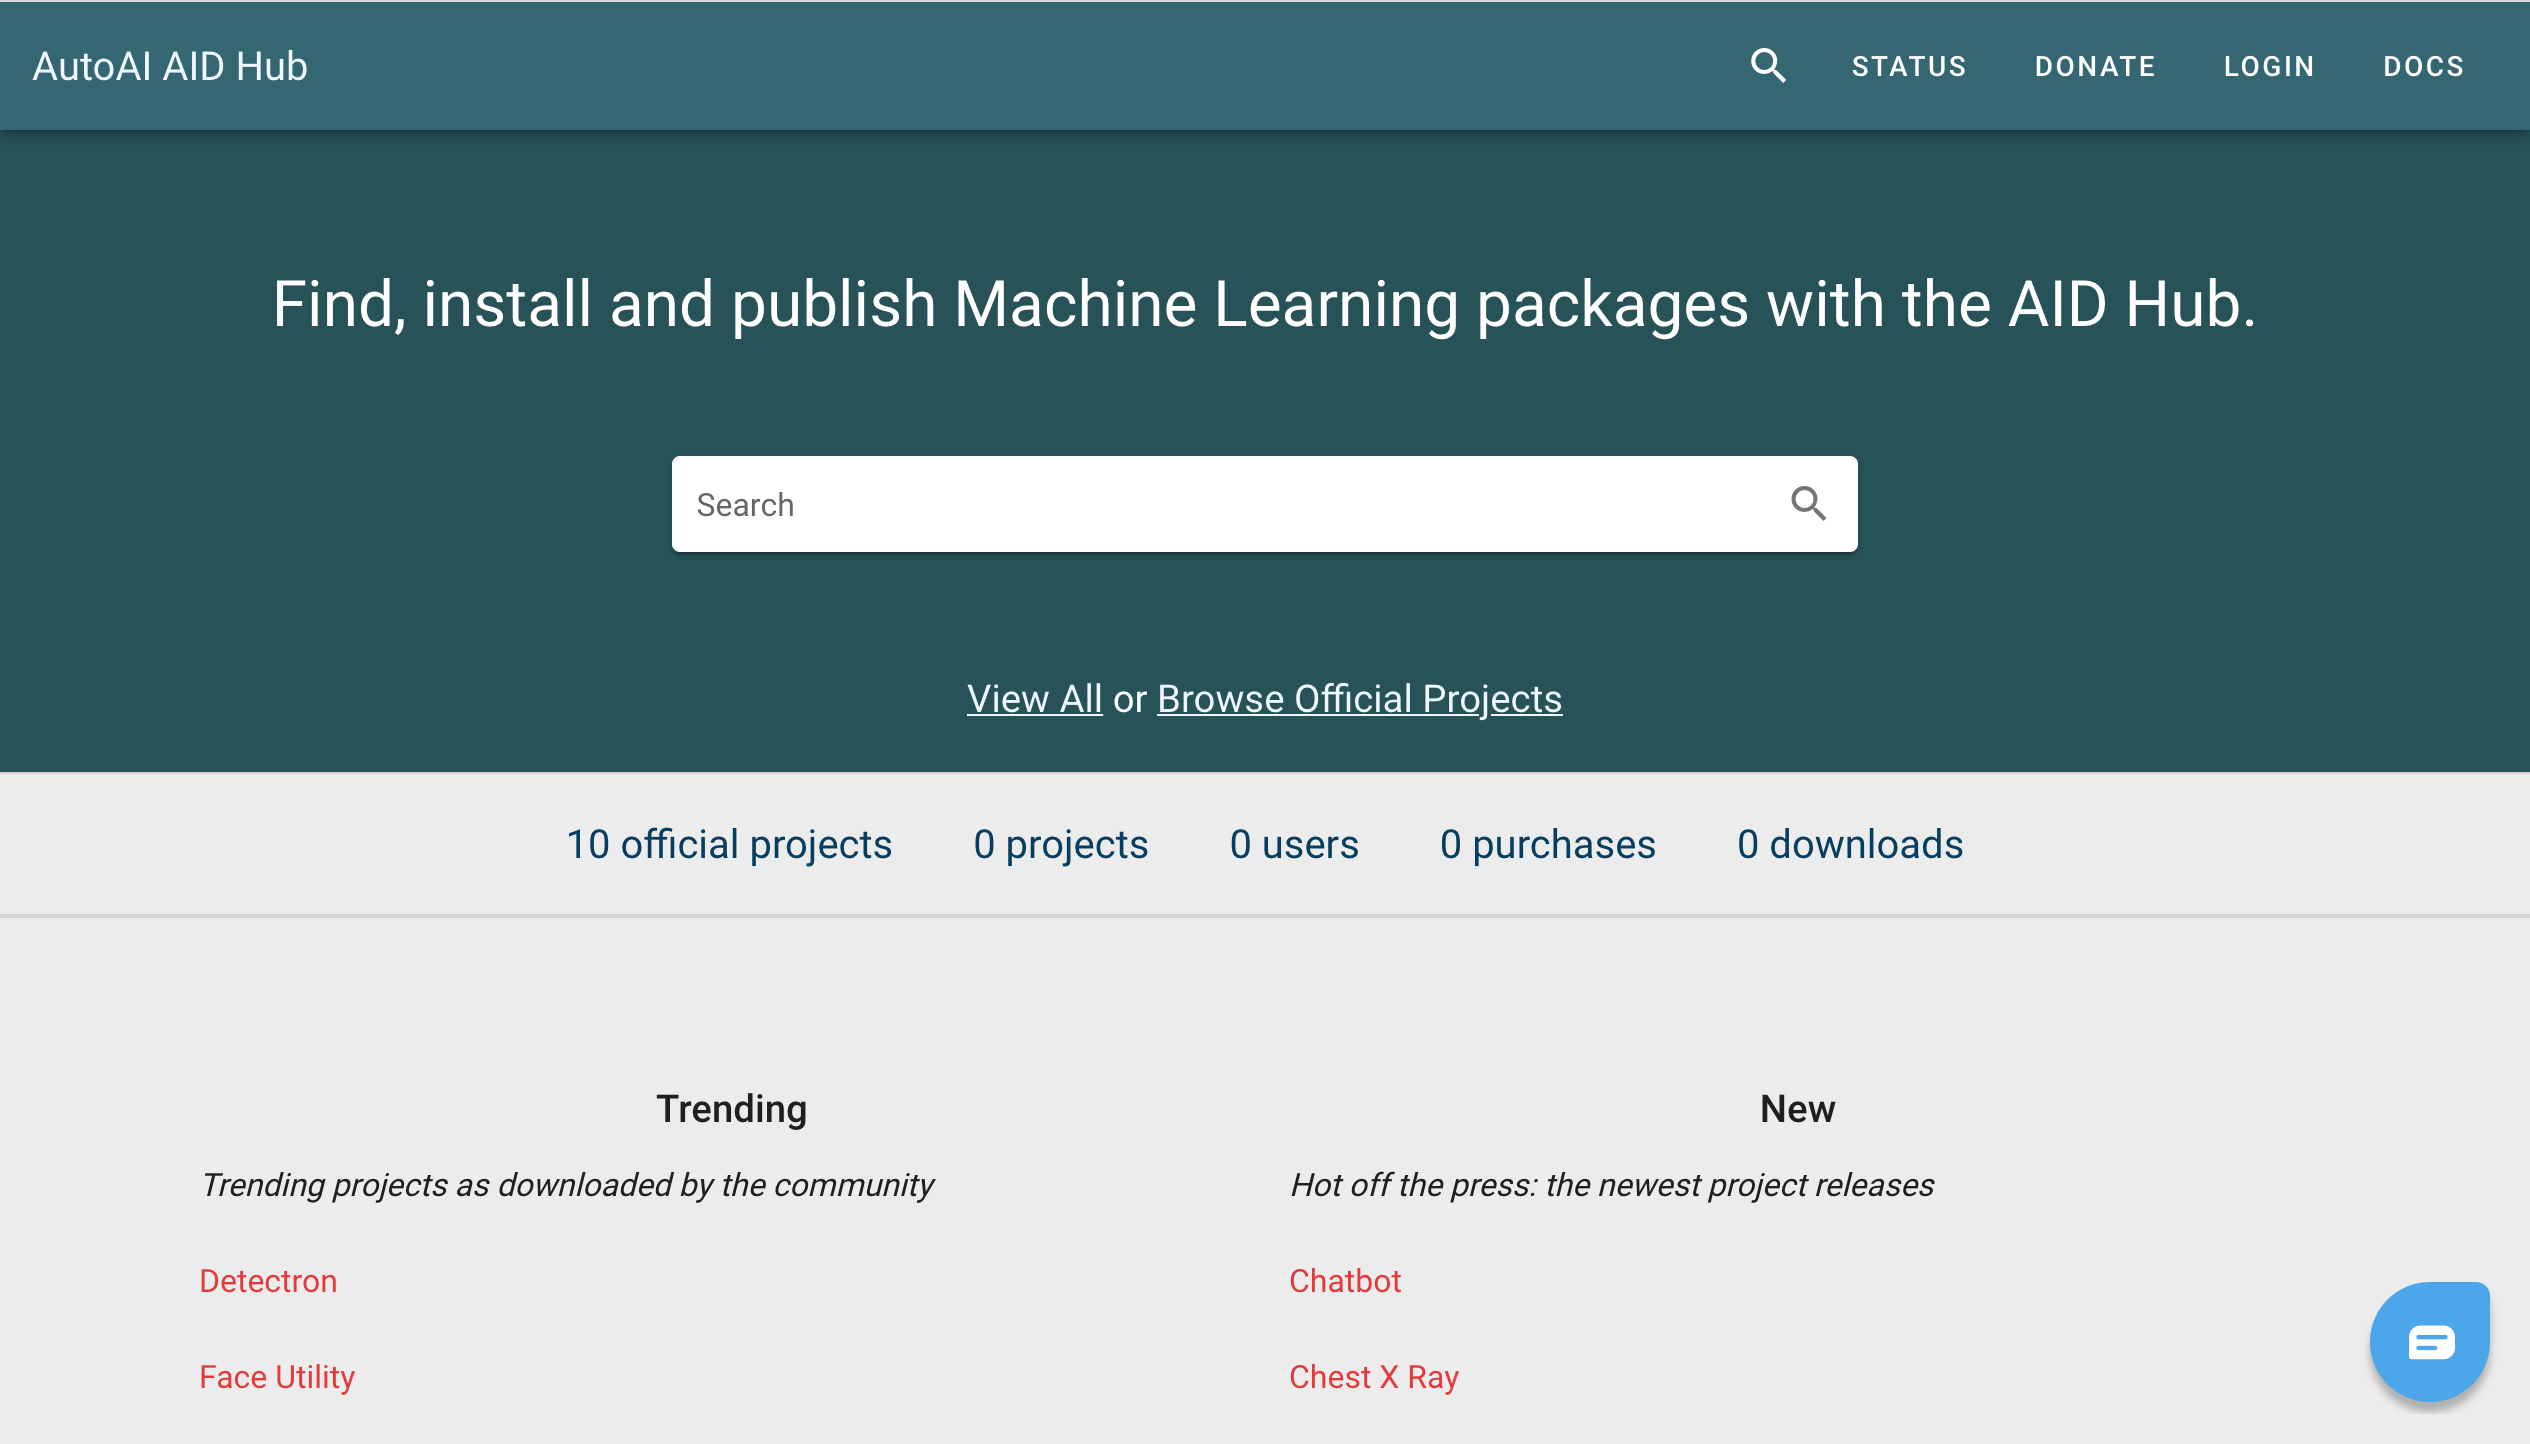Viewport: 2530px width, 1444px height.
Task: Click the '0 users' stat
Action: (1294, 845)
